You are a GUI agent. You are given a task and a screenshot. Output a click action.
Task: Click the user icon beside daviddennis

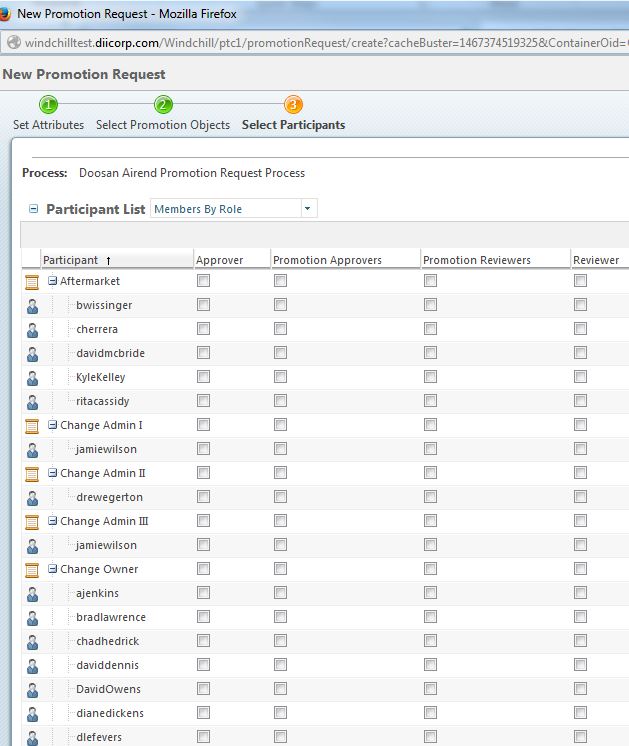coord(32,667)
